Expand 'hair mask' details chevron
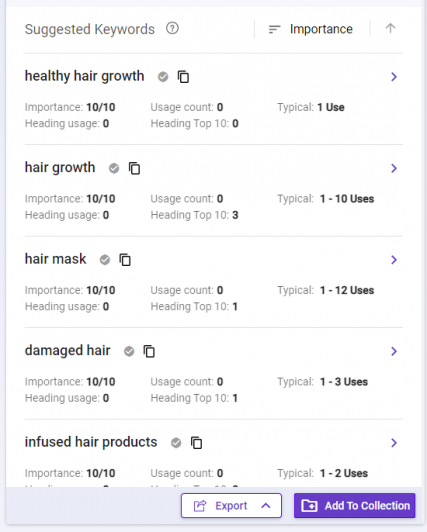Image resolution: width=427 pixels, height=532 pixels. 394,260
